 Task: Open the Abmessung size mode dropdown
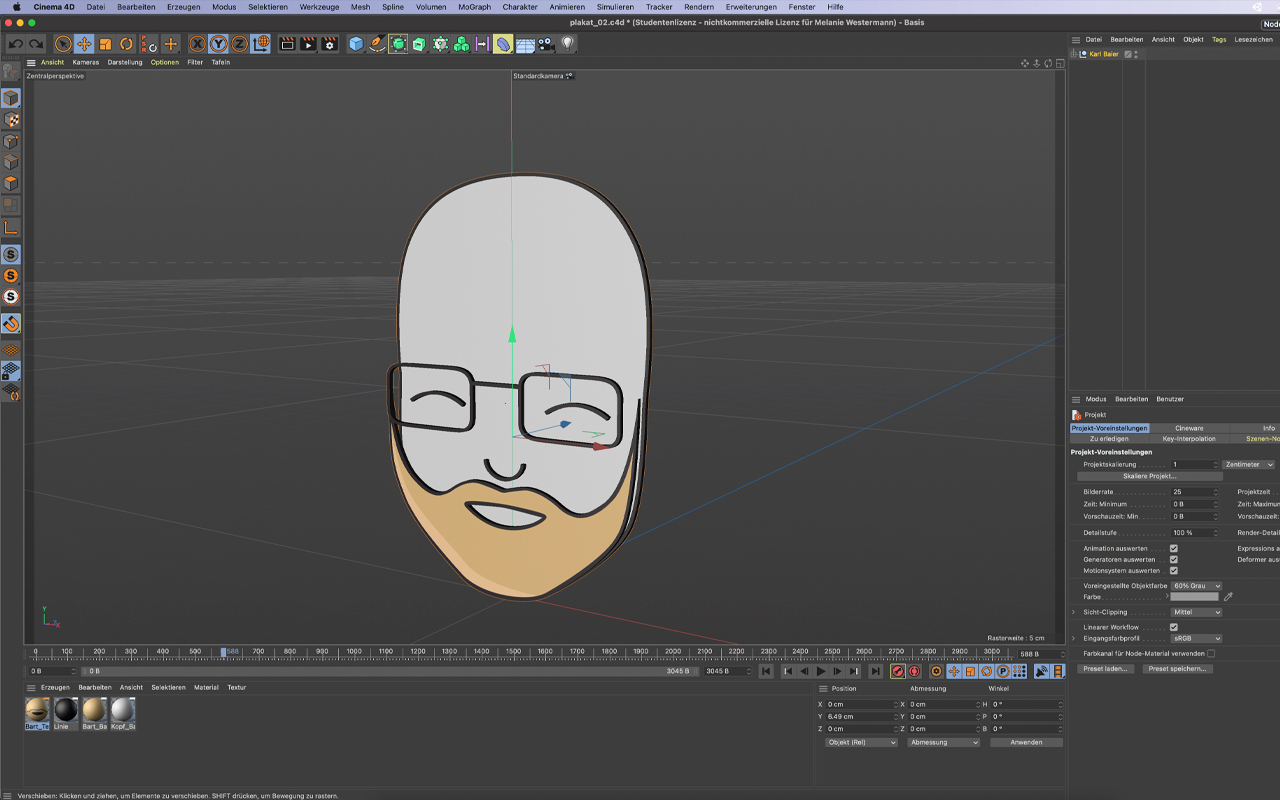(944, 742)
